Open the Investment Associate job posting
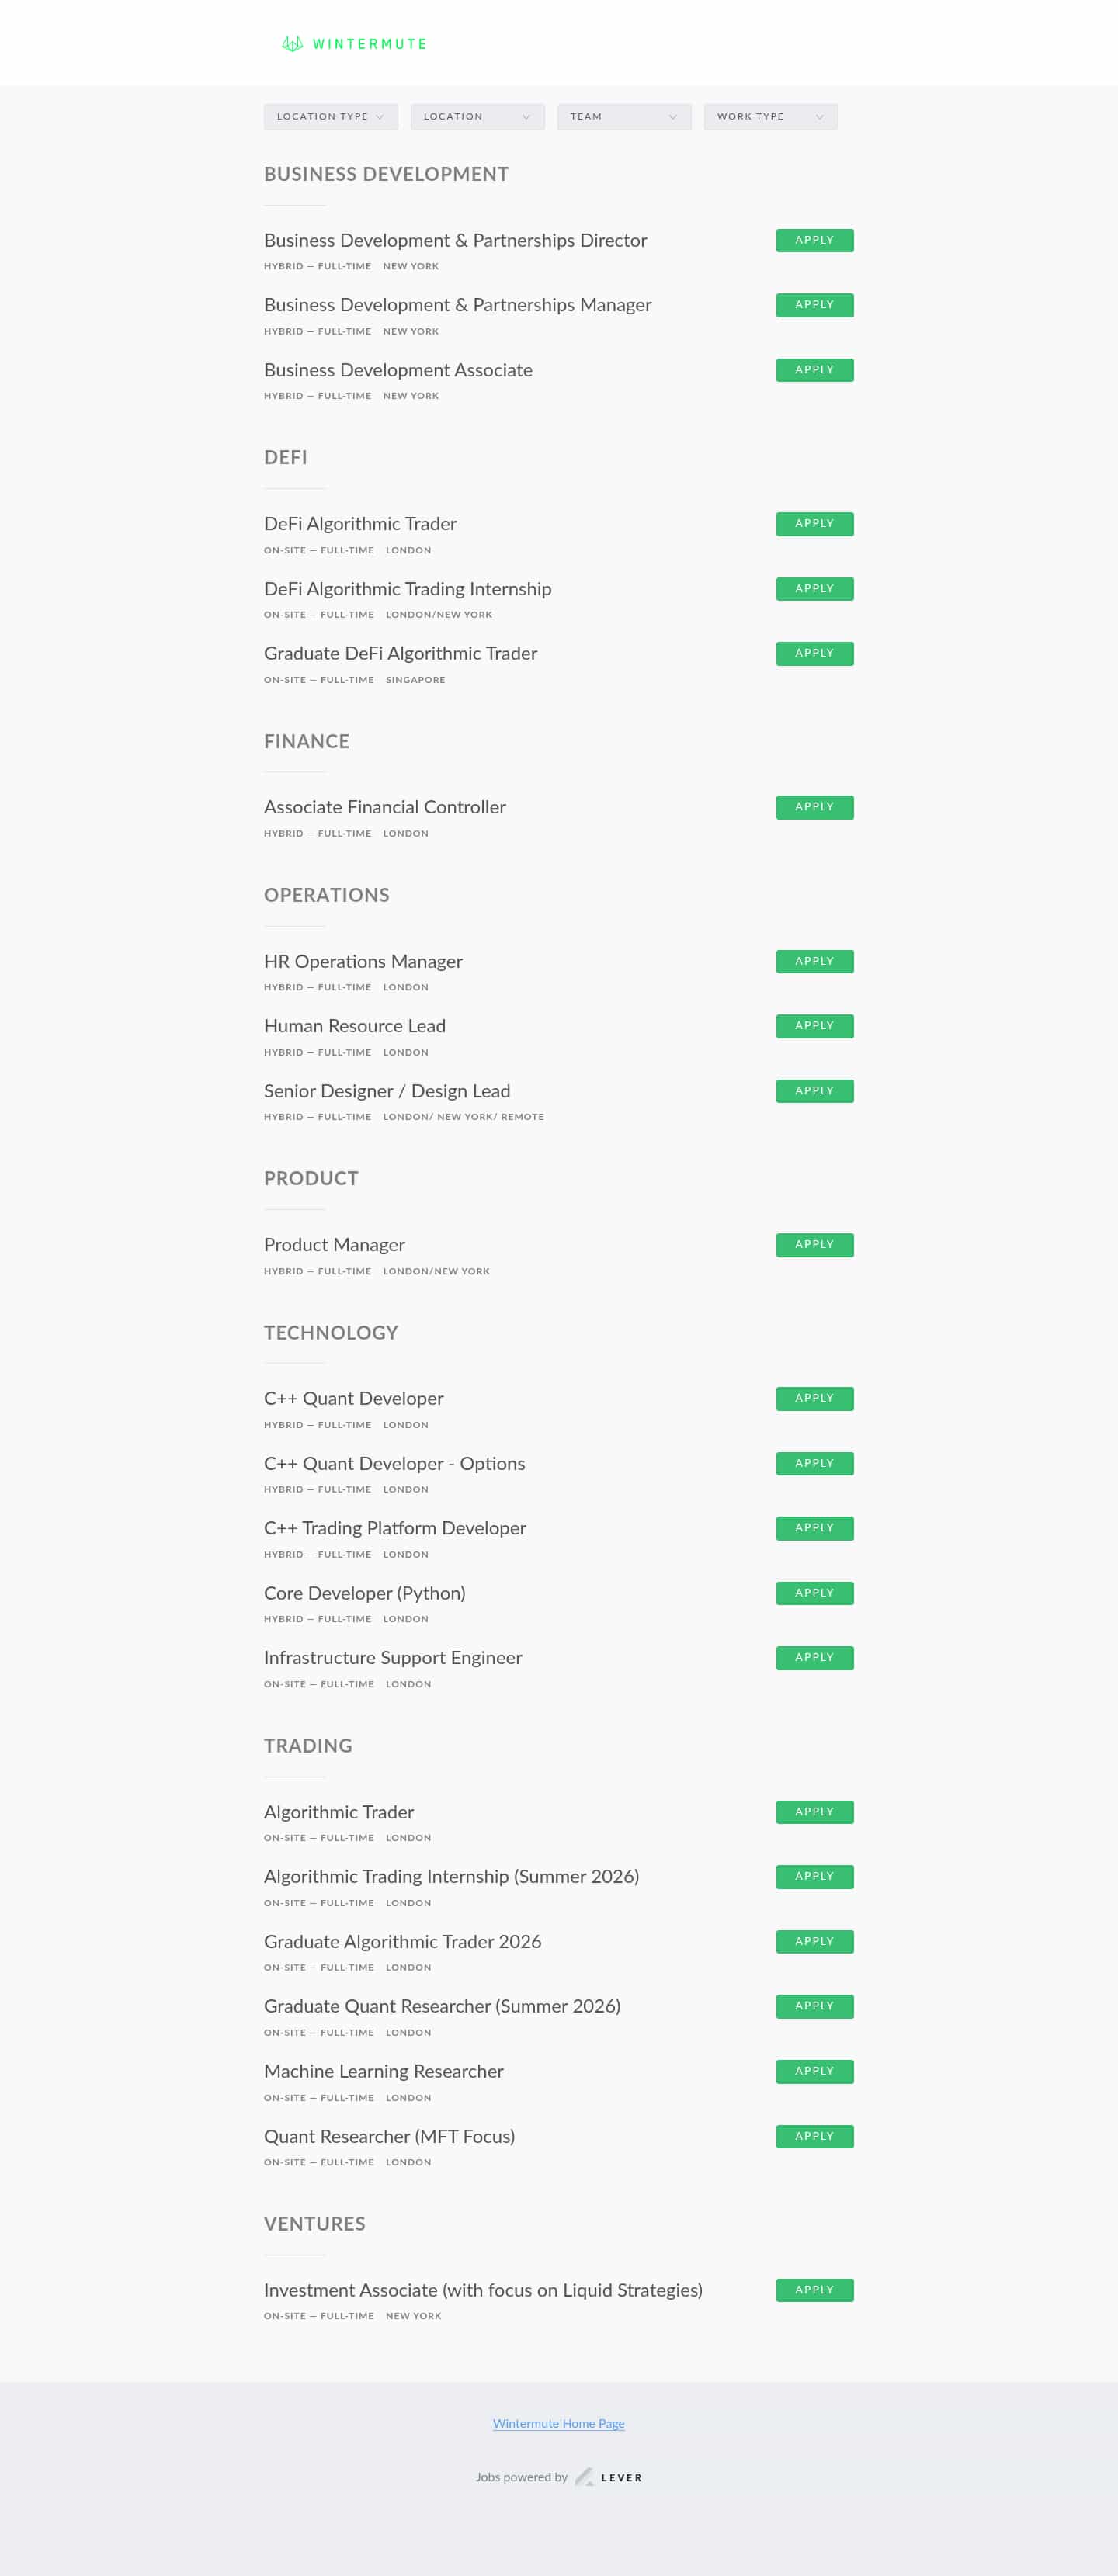The image size is (1118, 2576). (483, 2290)
